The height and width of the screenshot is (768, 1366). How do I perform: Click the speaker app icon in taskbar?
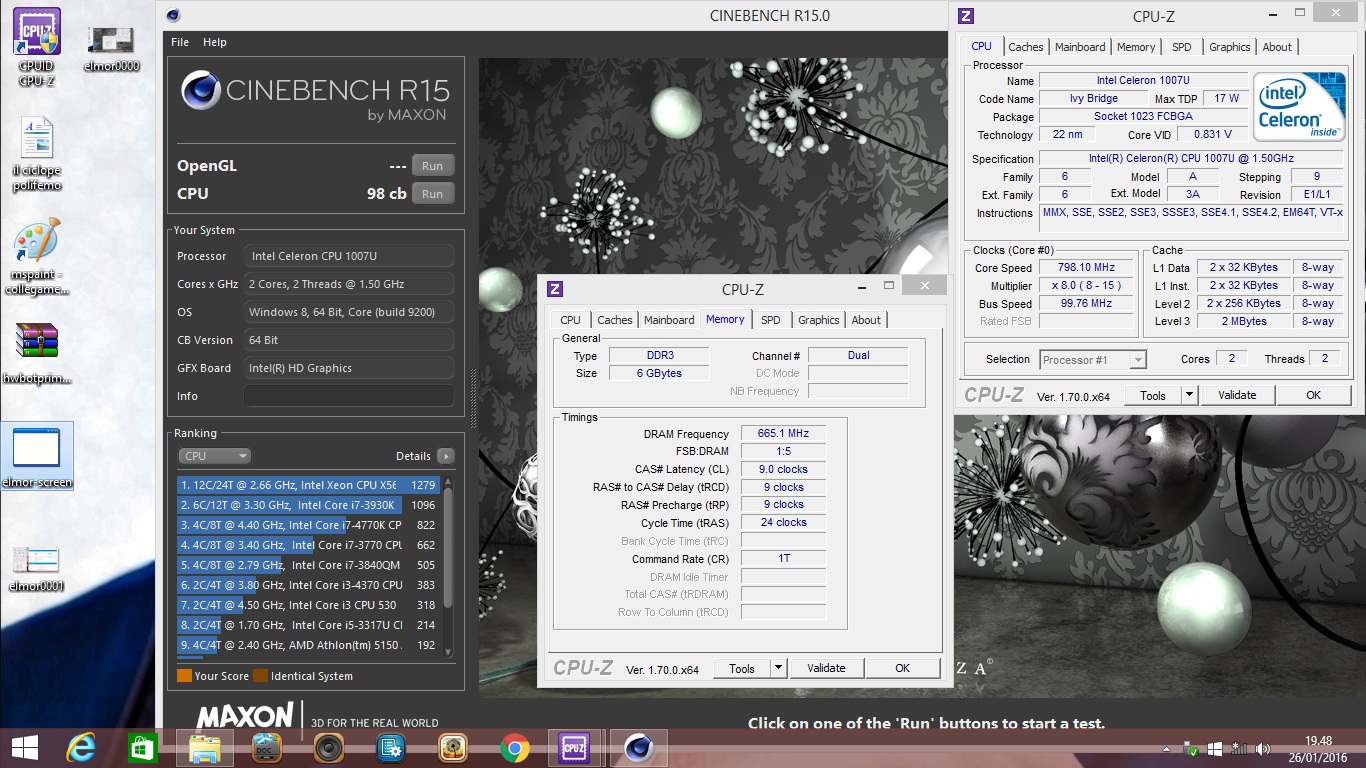click(x=329, y=747)
